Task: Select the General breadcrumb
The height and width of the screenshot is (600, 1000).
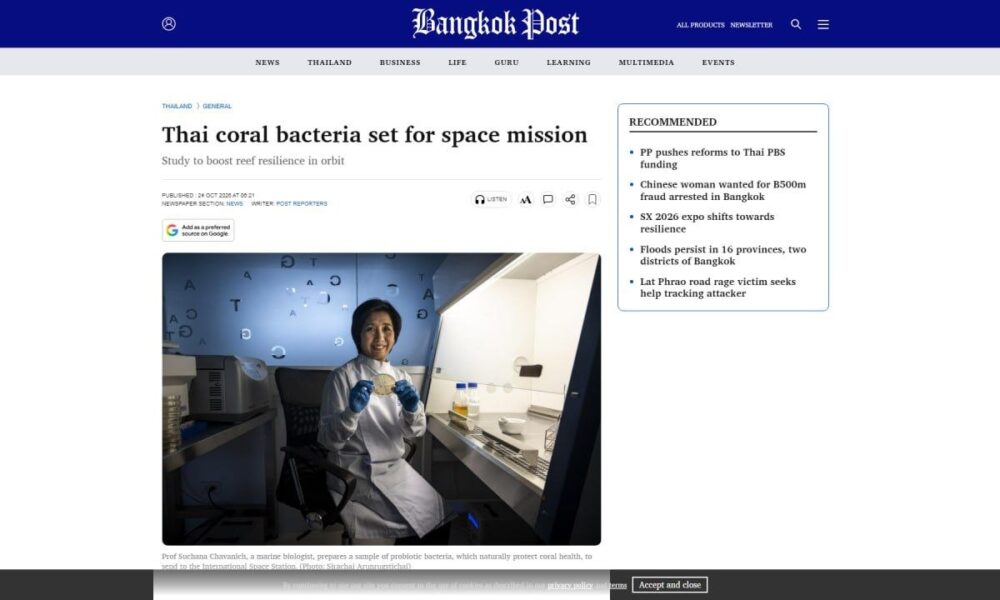Action: (217, 106)
